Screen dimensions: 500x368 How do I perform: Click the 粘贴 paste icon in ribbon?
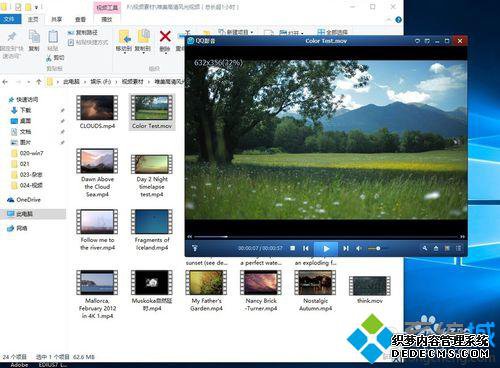tap(53, 37)
